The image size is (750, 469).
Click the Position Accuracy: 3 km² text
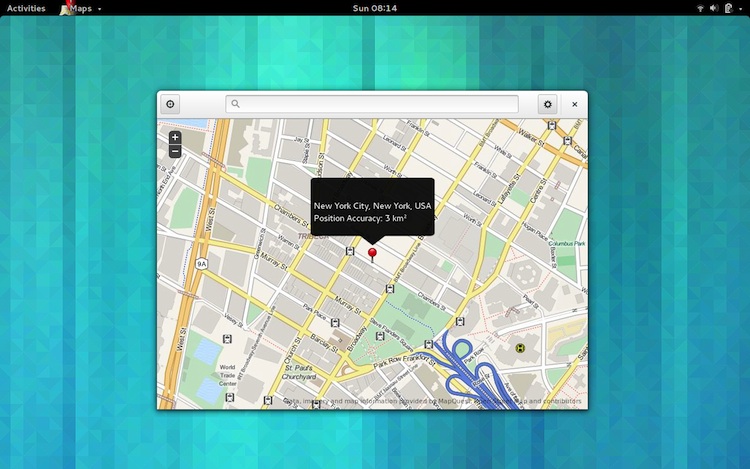tap(360, 218)
